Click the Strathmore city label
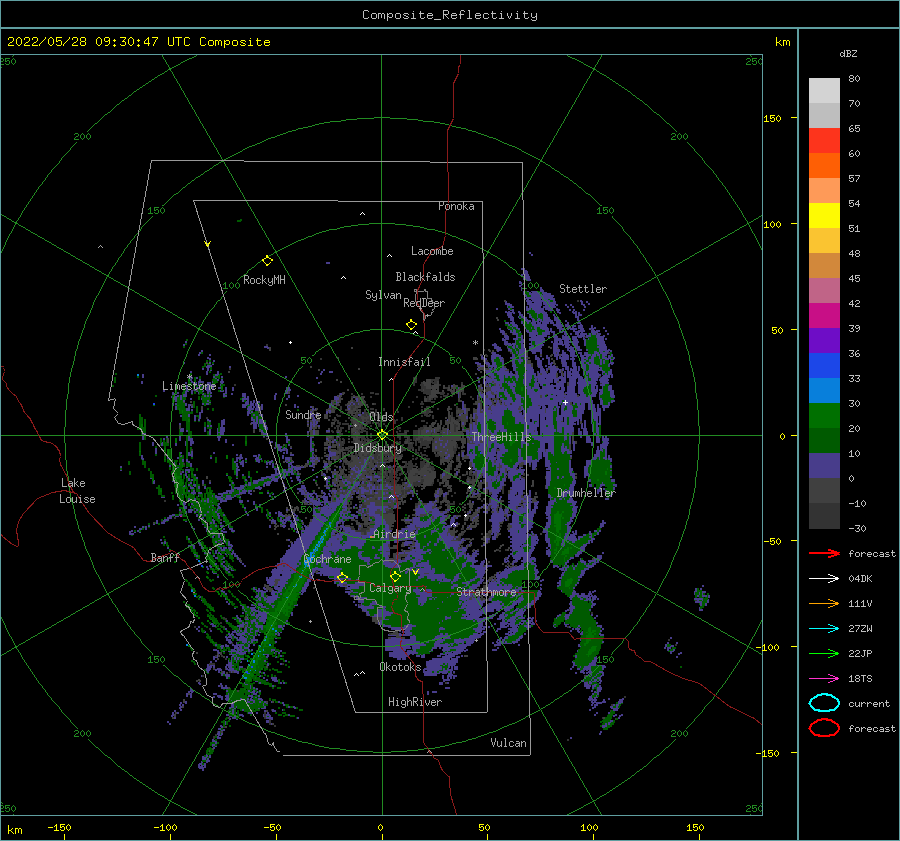 coord(486,592)
